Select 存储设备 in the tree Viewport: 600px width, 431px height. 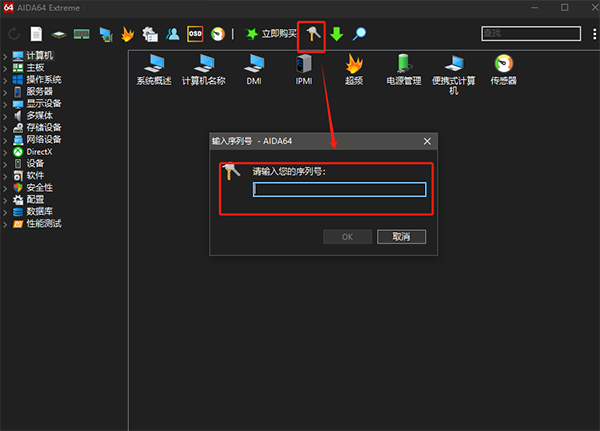point(44,127)
